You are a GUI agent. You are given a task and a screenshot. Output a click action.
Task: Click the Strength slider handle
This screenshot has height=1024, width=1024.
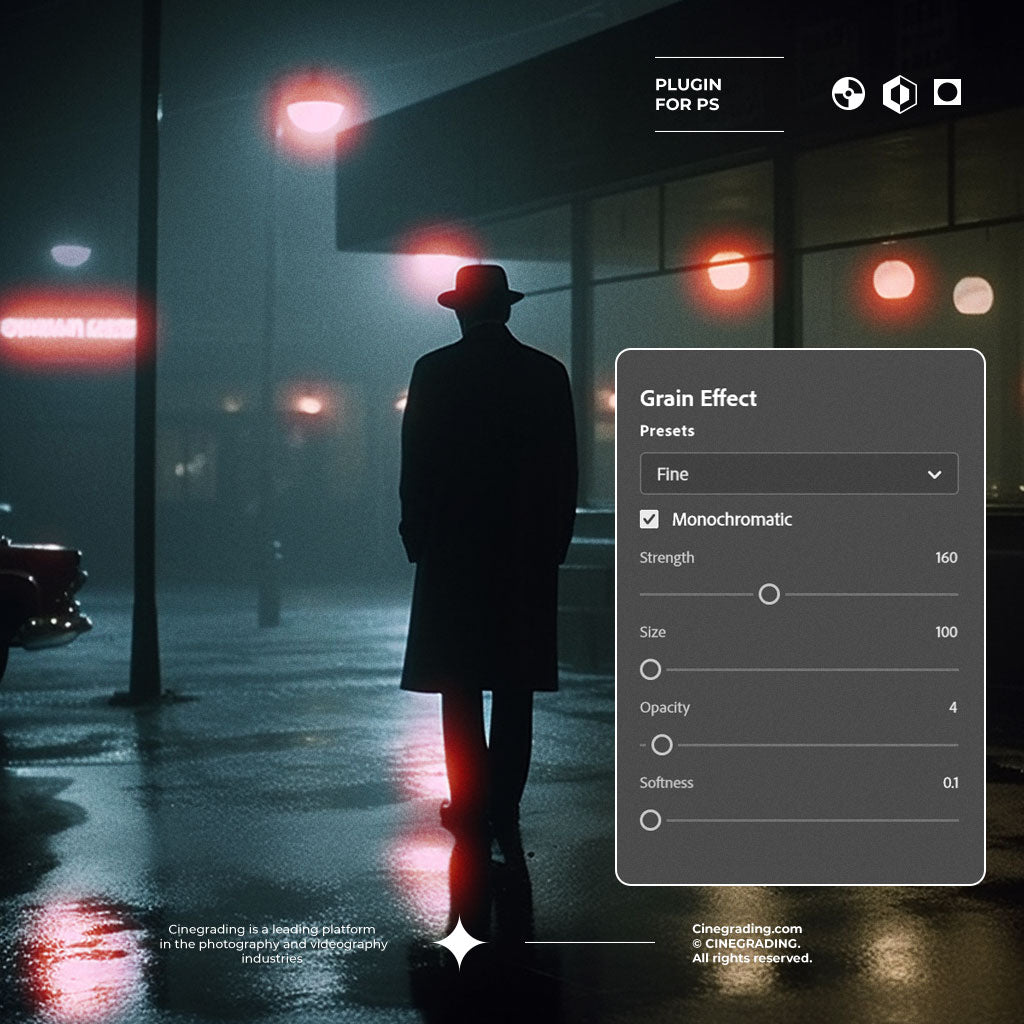769,594
